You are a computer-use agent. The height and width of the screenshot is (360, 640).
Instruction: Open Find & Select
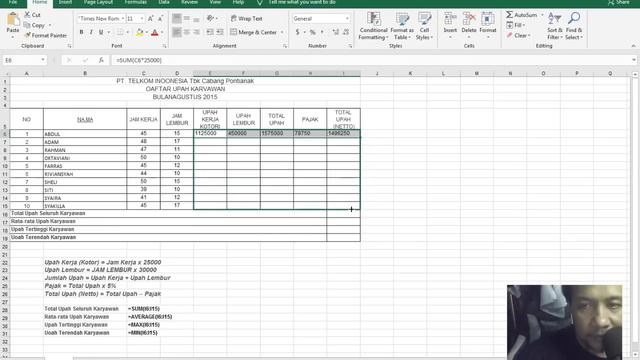click(x=574, y=26)
